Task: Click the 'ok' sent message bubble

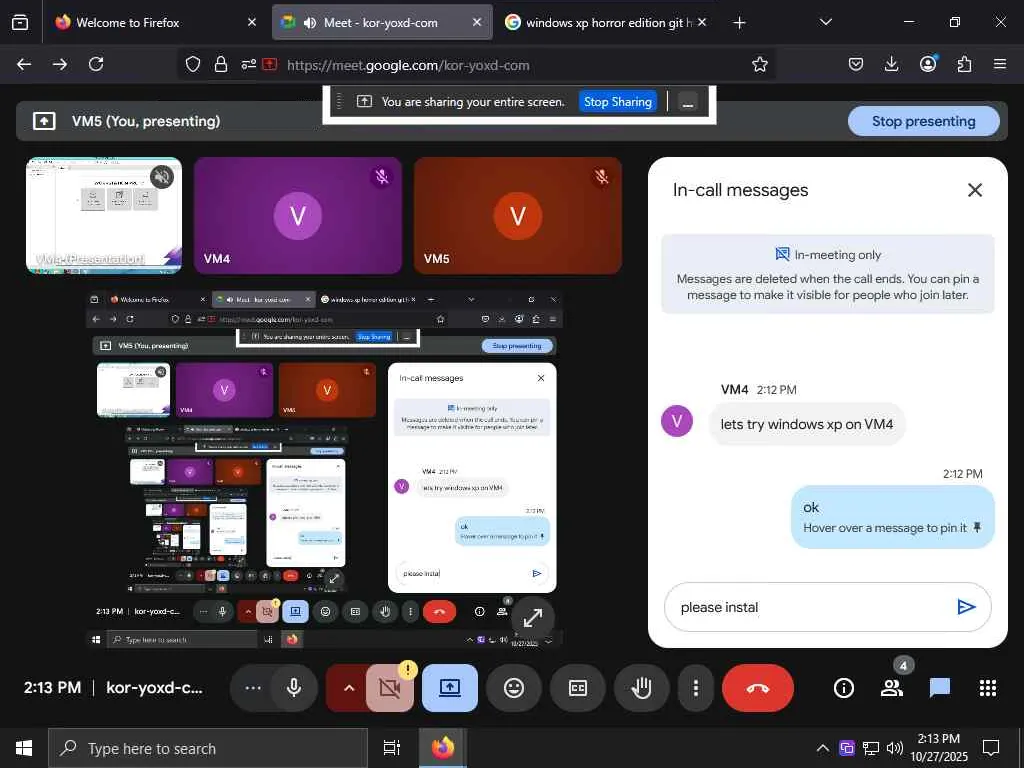Action: click(892, 517)
